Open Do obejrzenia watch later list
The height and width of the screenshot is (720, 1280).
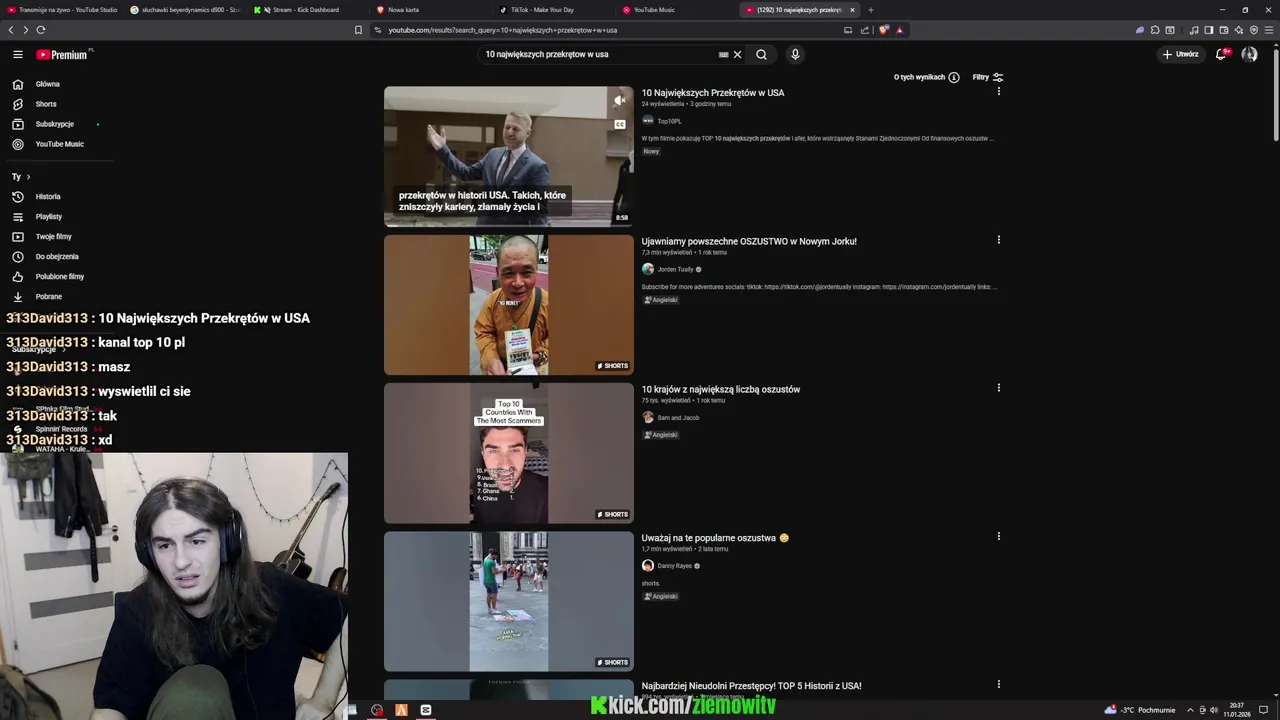pos(56,257)
